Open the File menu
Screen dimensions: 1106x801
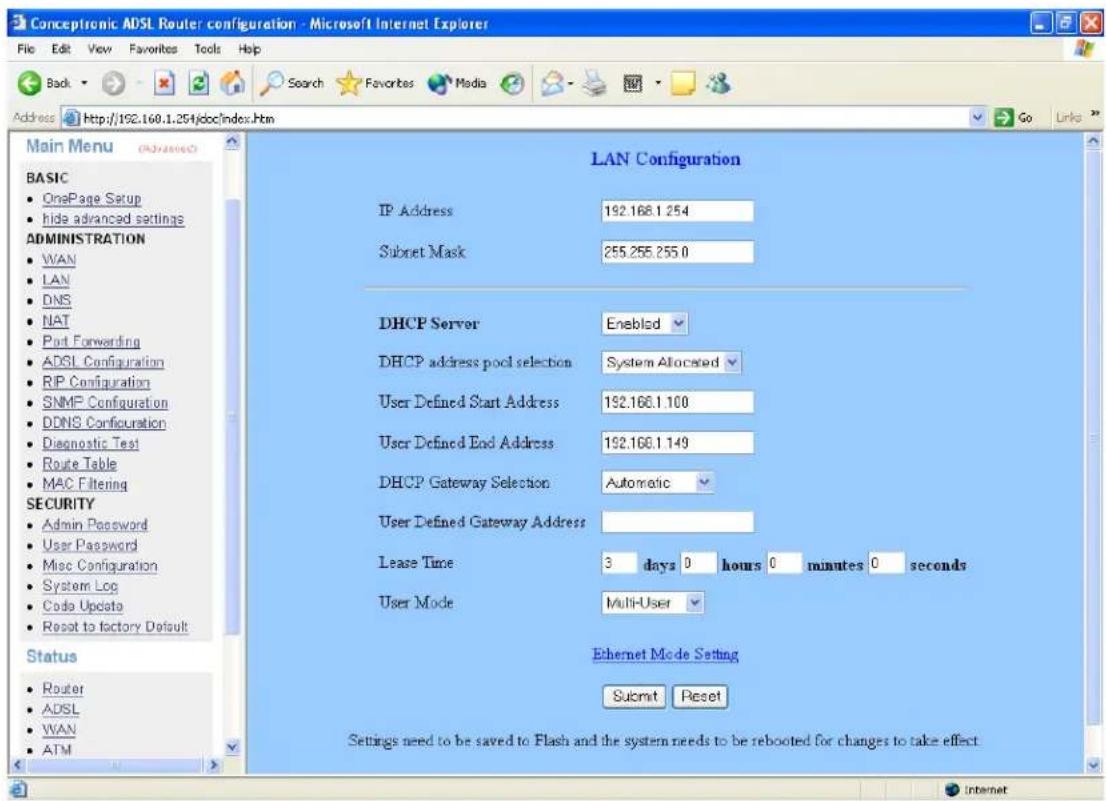pos(26,49)
